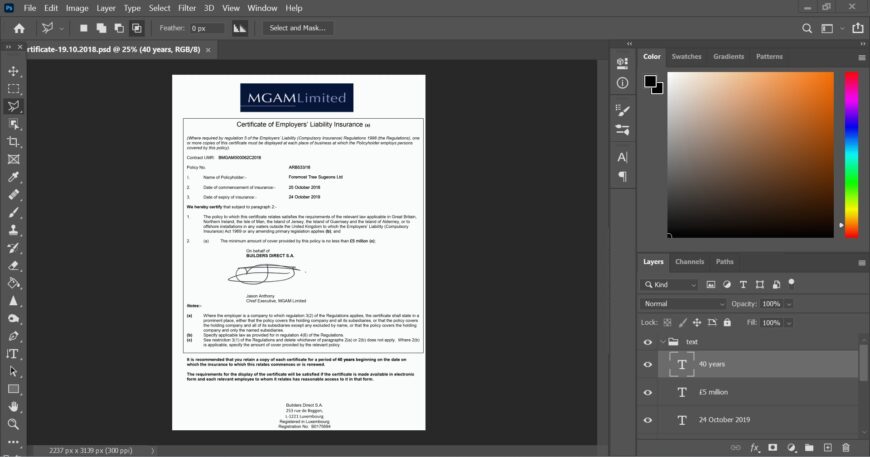Select the Clone Stamp tool

(x=13, y=230)
